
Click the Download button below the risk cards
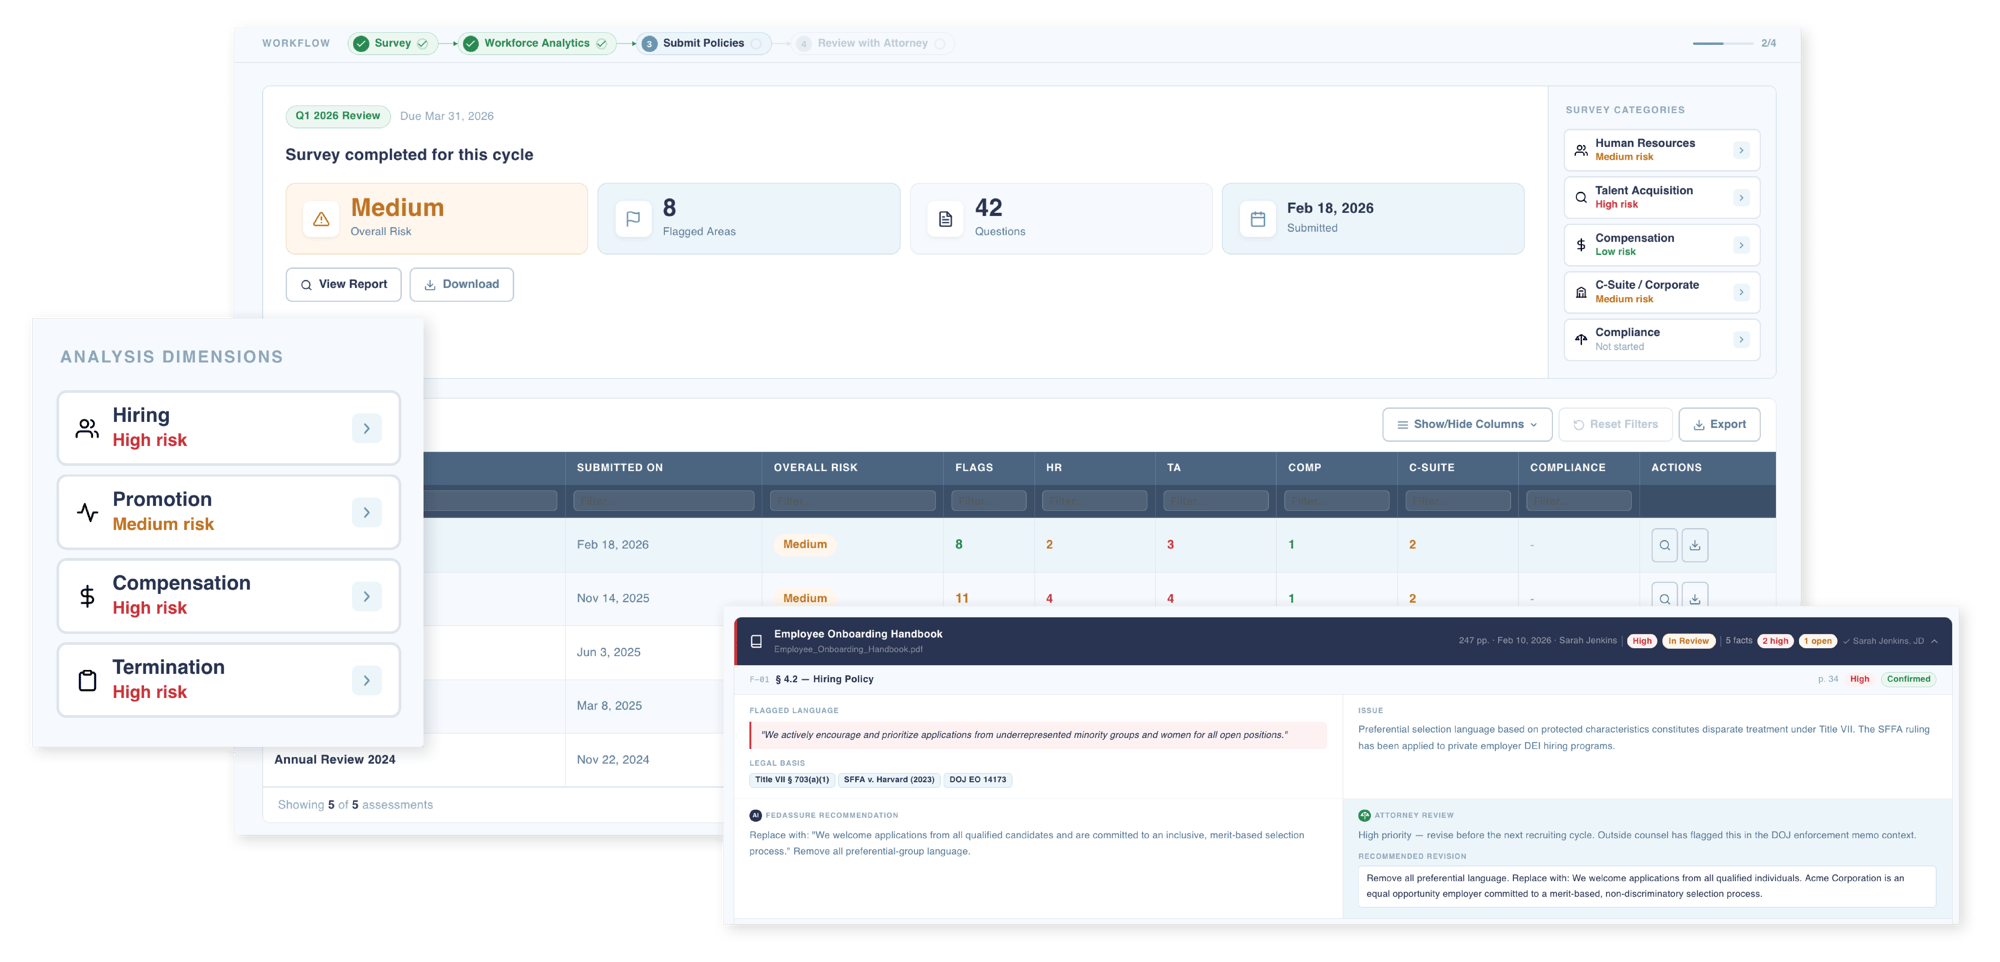pyautogui.click(x=462, y=284)
